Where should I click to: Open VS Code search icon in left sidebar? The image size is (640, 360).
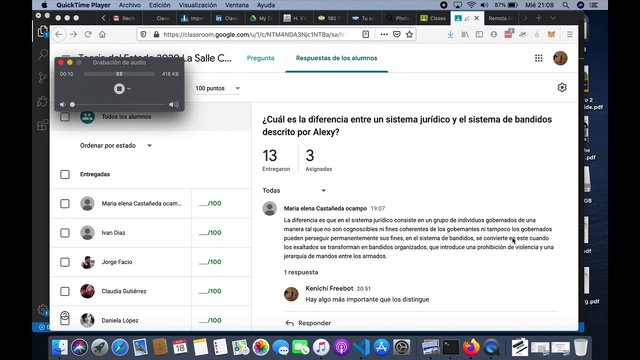pyautogui.click(x=42, y=54)
